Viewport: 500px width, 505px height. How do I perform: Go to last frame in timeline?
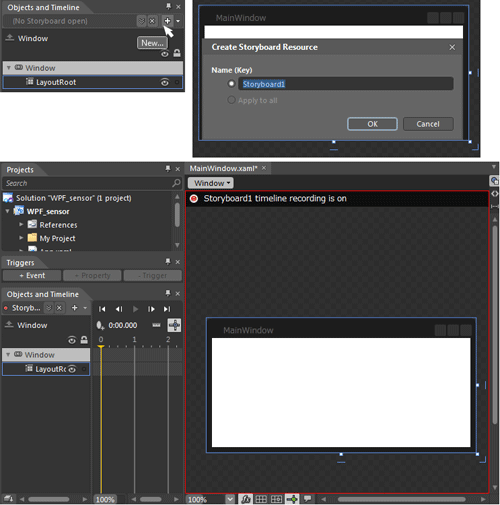coord(167,309)
